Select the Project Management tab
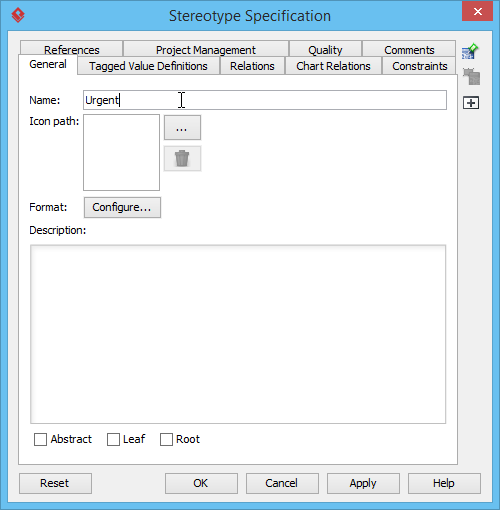Image resolution: width=500 pixels, height=510 pixels. click(x=206, y=49)
